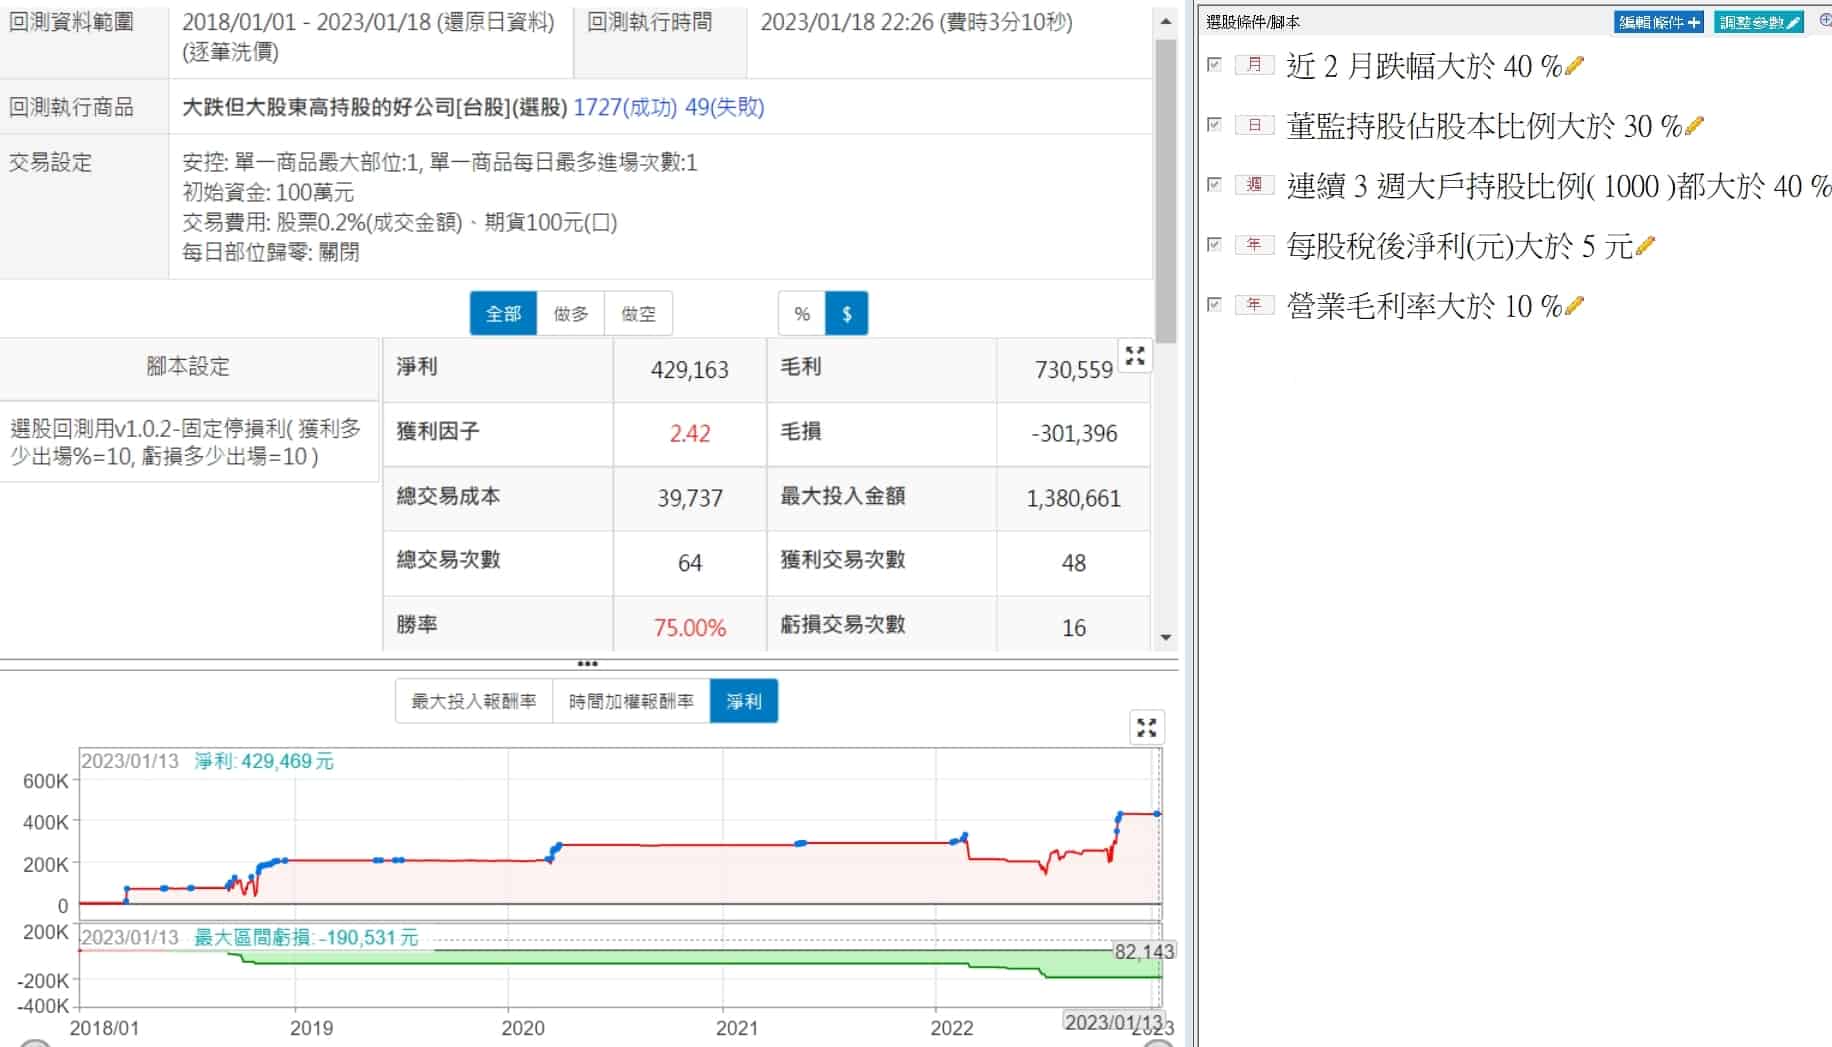Disable the 營業毛利率大於 10 % checkbox
The image size is (1832, 1047).
1214,304
